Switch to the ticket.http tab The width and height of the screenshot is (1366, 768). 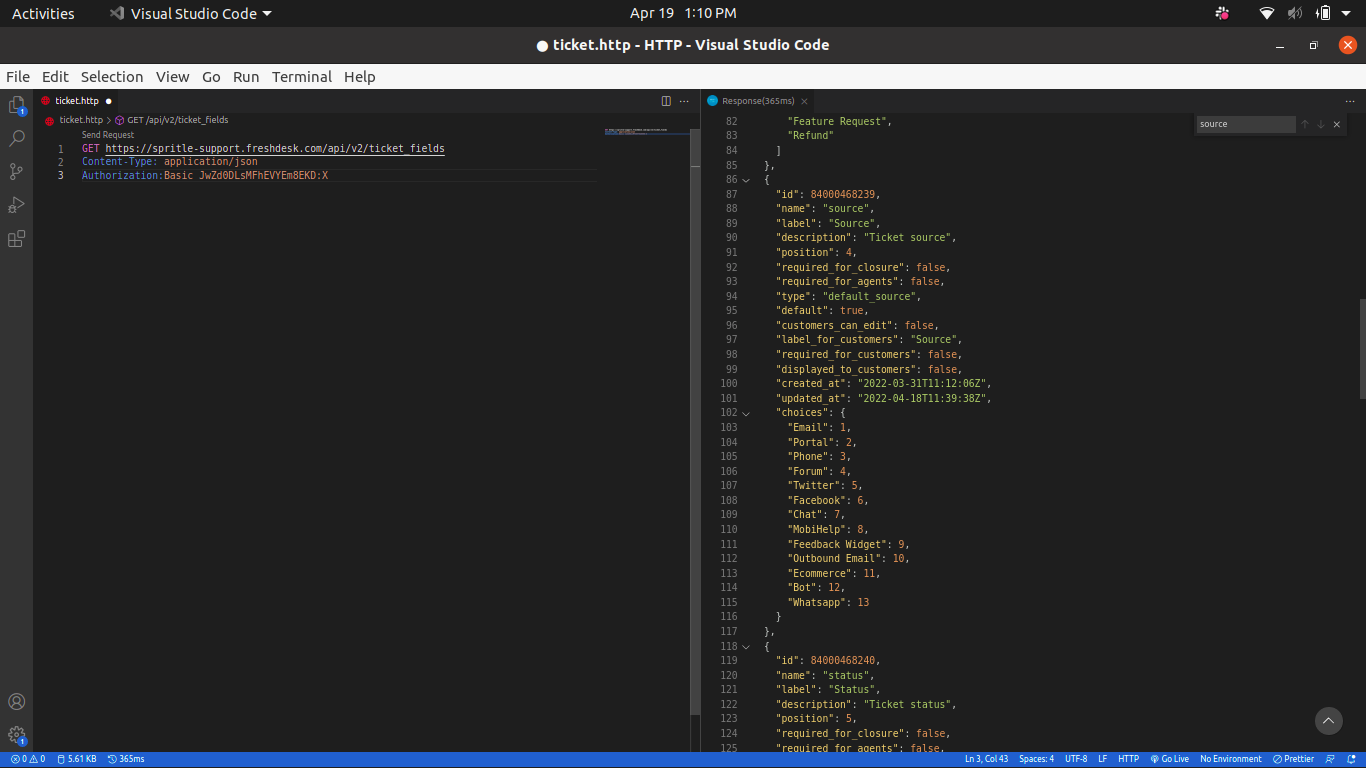(x=77, y=101)
